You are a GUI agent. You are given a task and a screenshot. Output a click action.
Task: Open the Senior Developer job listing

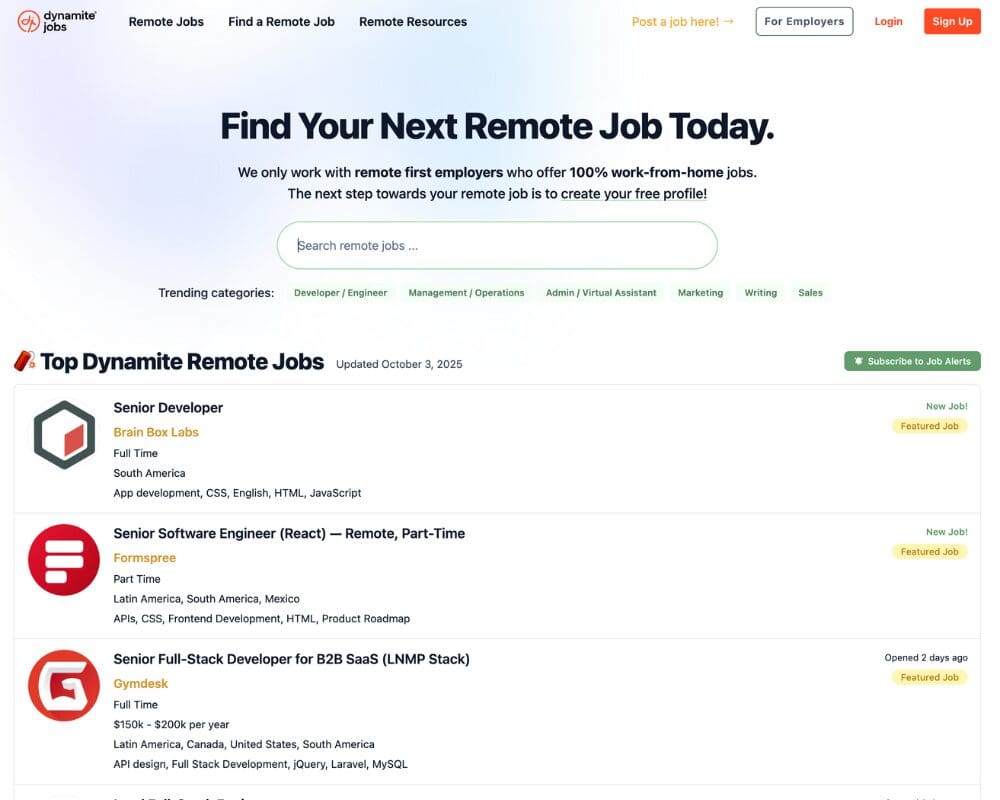(x=168, y=408)
